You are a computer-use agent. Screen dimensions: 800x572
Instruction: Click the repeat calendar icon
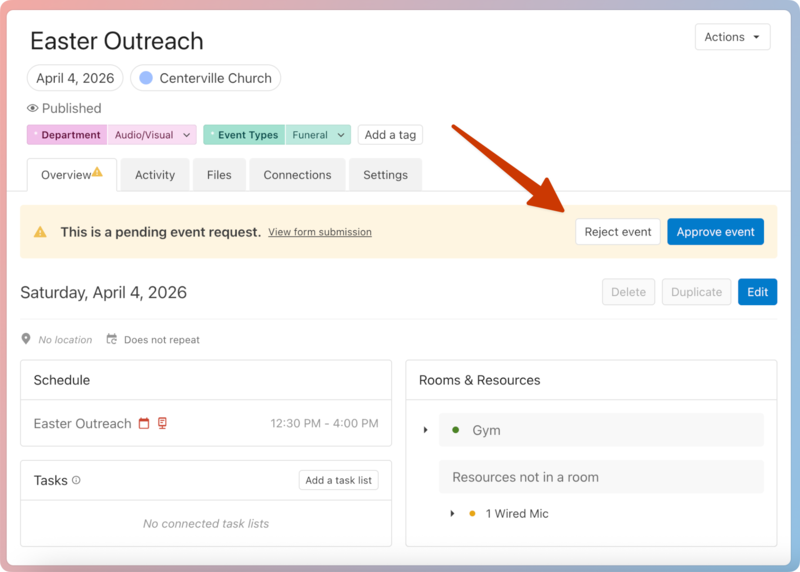pos(112,340)
